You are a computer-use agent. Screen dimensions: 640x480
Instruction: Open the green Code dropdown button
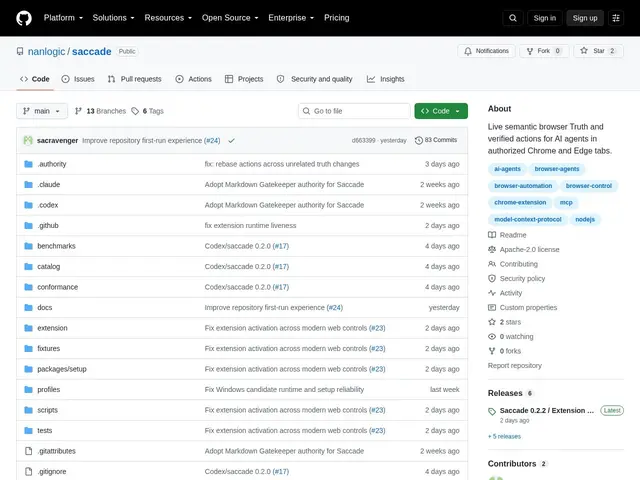coord(441,111)
